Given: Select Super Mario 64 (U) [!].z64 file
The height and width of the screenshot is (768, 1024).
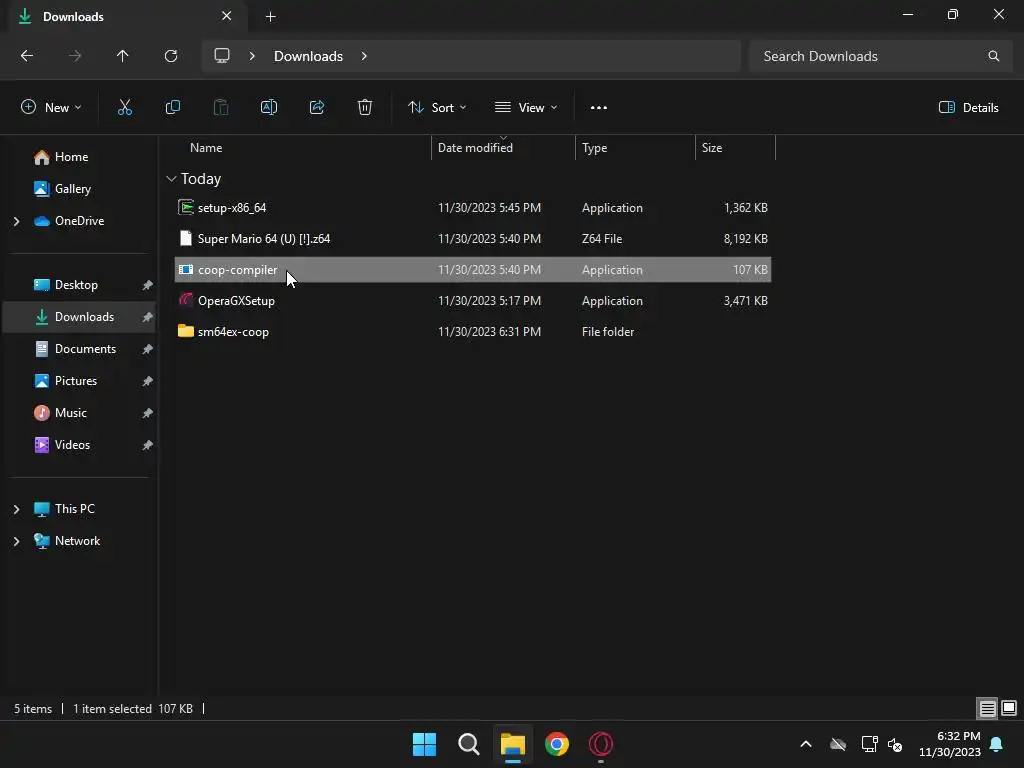Looking at the screenshot, I should 473,238.
